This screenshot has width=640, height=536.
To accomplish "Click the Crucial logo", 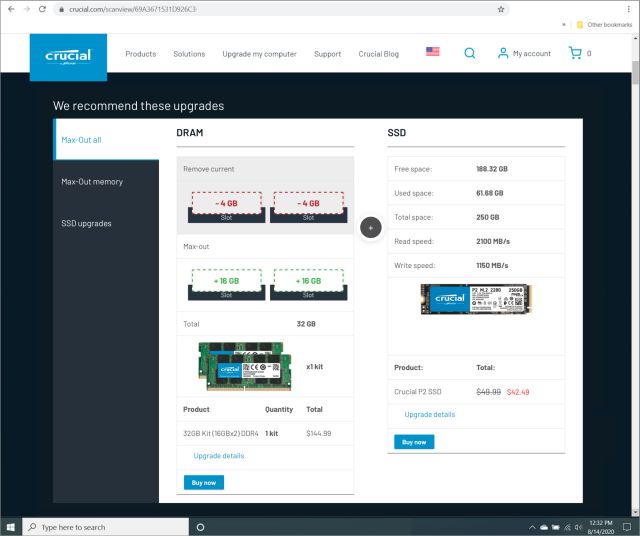I will [68, 55].
